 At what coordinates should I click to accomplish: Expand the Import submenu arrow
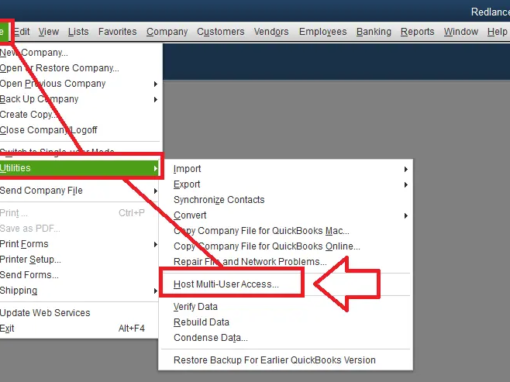coord(406,169)
